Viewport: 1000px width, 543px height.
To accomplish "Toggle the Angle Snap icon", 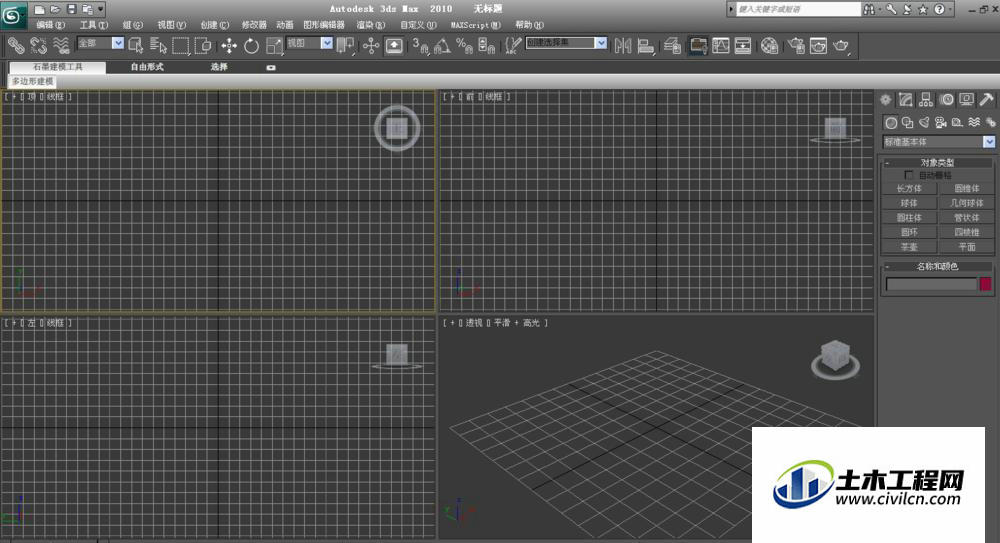I will point(443,45).
